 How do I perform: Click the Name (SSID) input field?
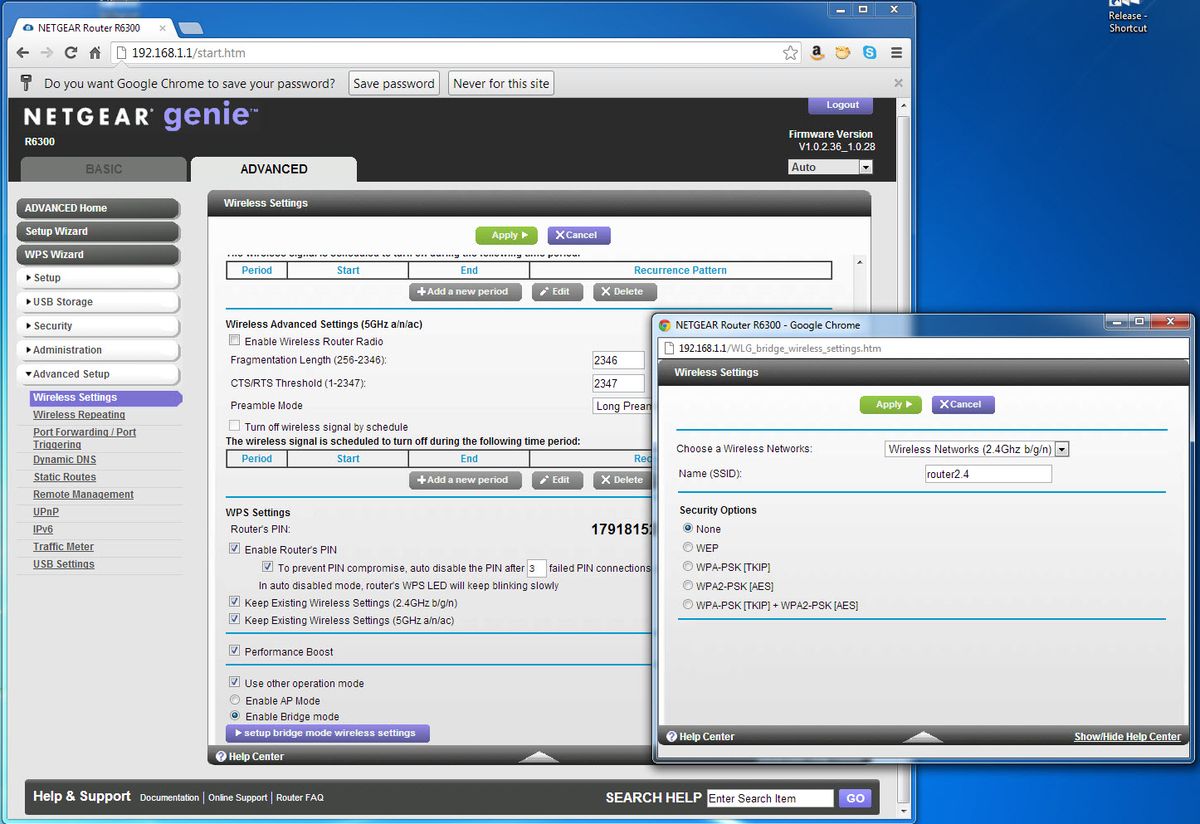click(987, 473)
